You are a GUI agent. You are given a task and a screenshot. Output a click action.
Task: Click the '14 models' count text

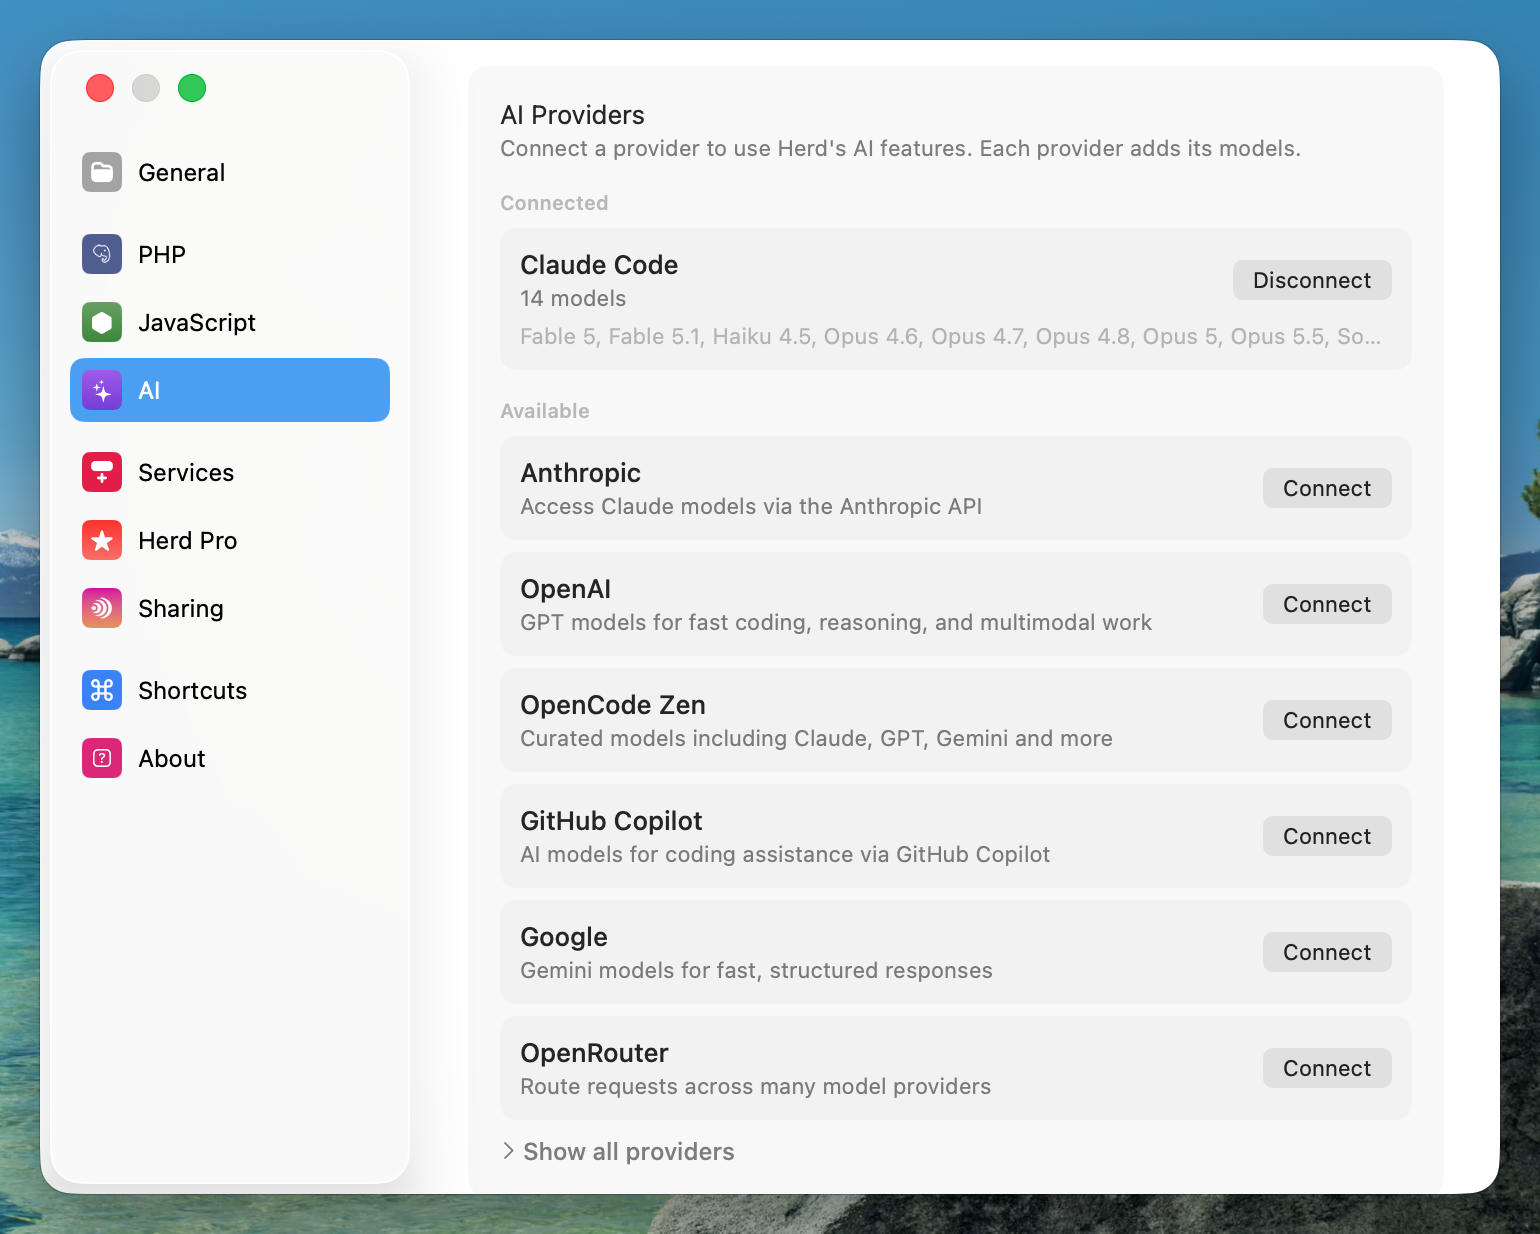(573, 298)
